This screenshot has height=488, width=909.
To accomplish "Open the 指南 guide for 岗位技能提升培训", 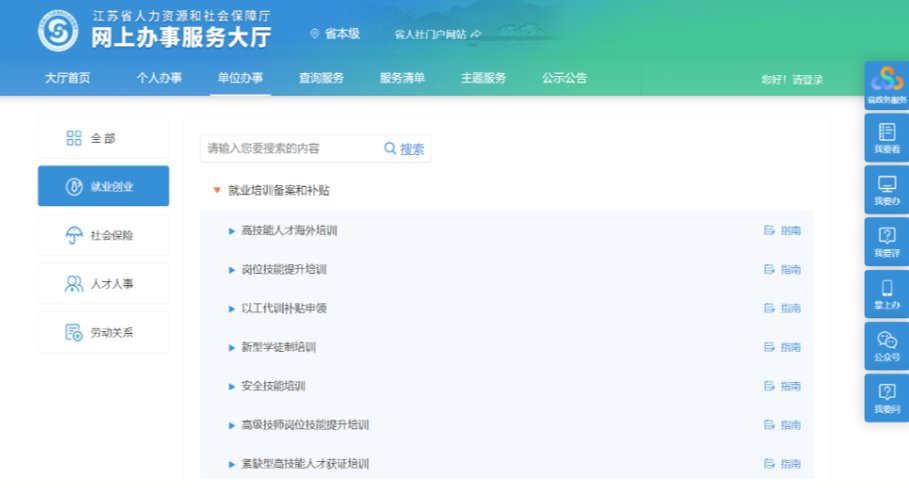I will pyautogui.click(x=783, y=270).
